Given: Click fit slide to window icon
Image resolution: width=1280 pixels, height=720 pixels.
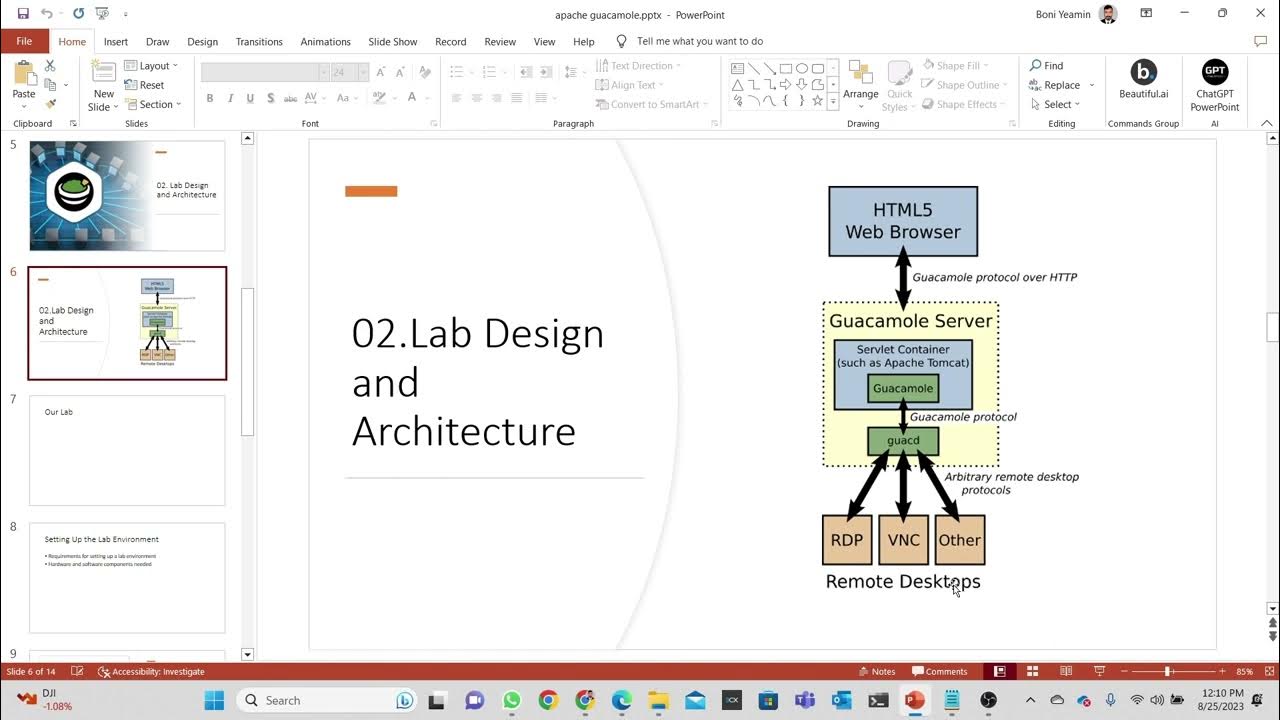Looking at the screenshot, I should pos(1269,671).
